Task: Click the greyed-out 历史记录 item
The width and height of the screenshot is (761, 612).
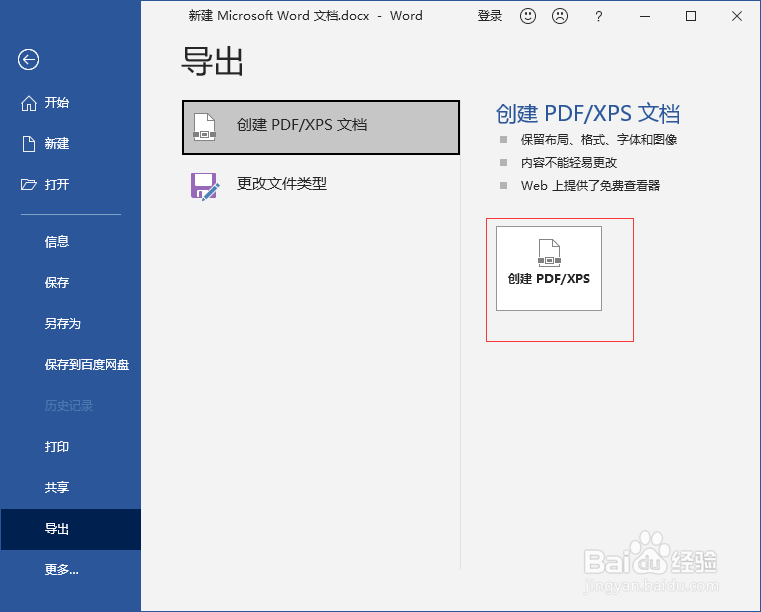Action: 68,406
